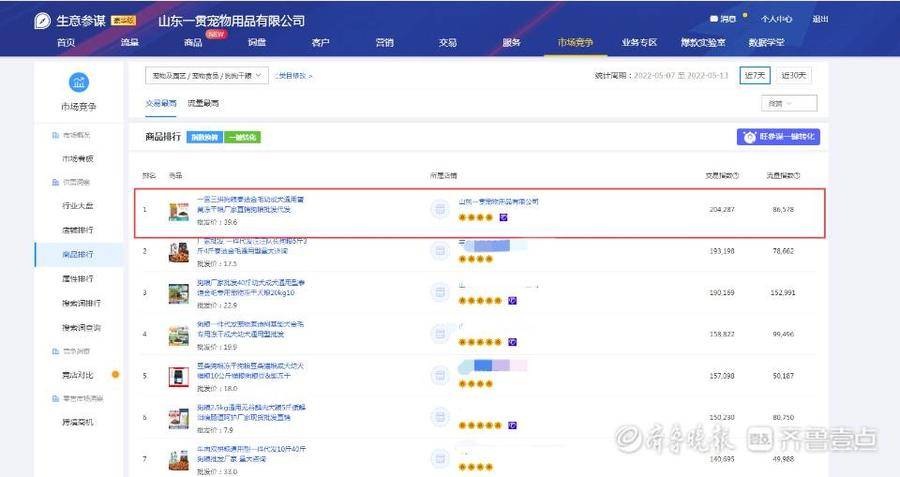Select 店铺排行 in sidebar

[78, 230]
